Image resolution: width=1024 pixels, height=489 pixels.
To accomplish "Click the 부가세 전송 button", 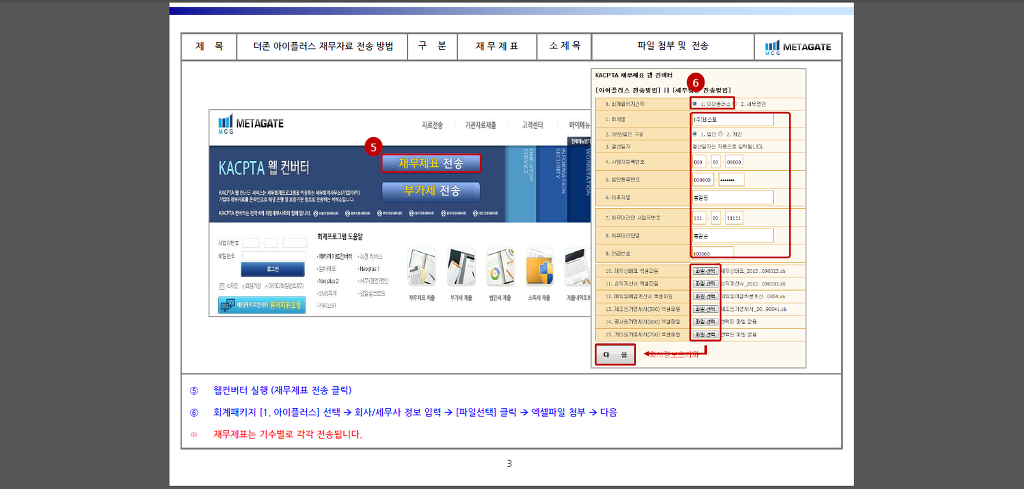I will (431, 191).
